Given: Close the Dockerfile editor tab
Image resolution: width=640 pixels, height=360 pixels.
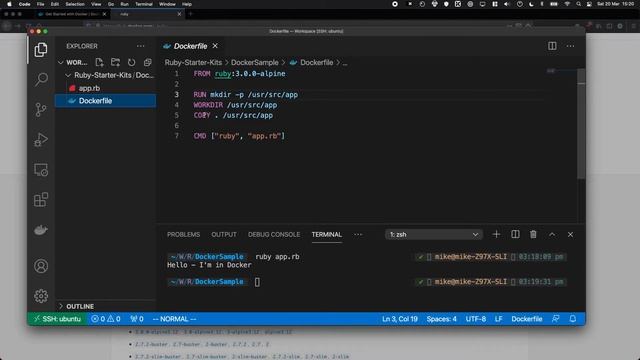Looking at the screenshot, I should 215,46.
